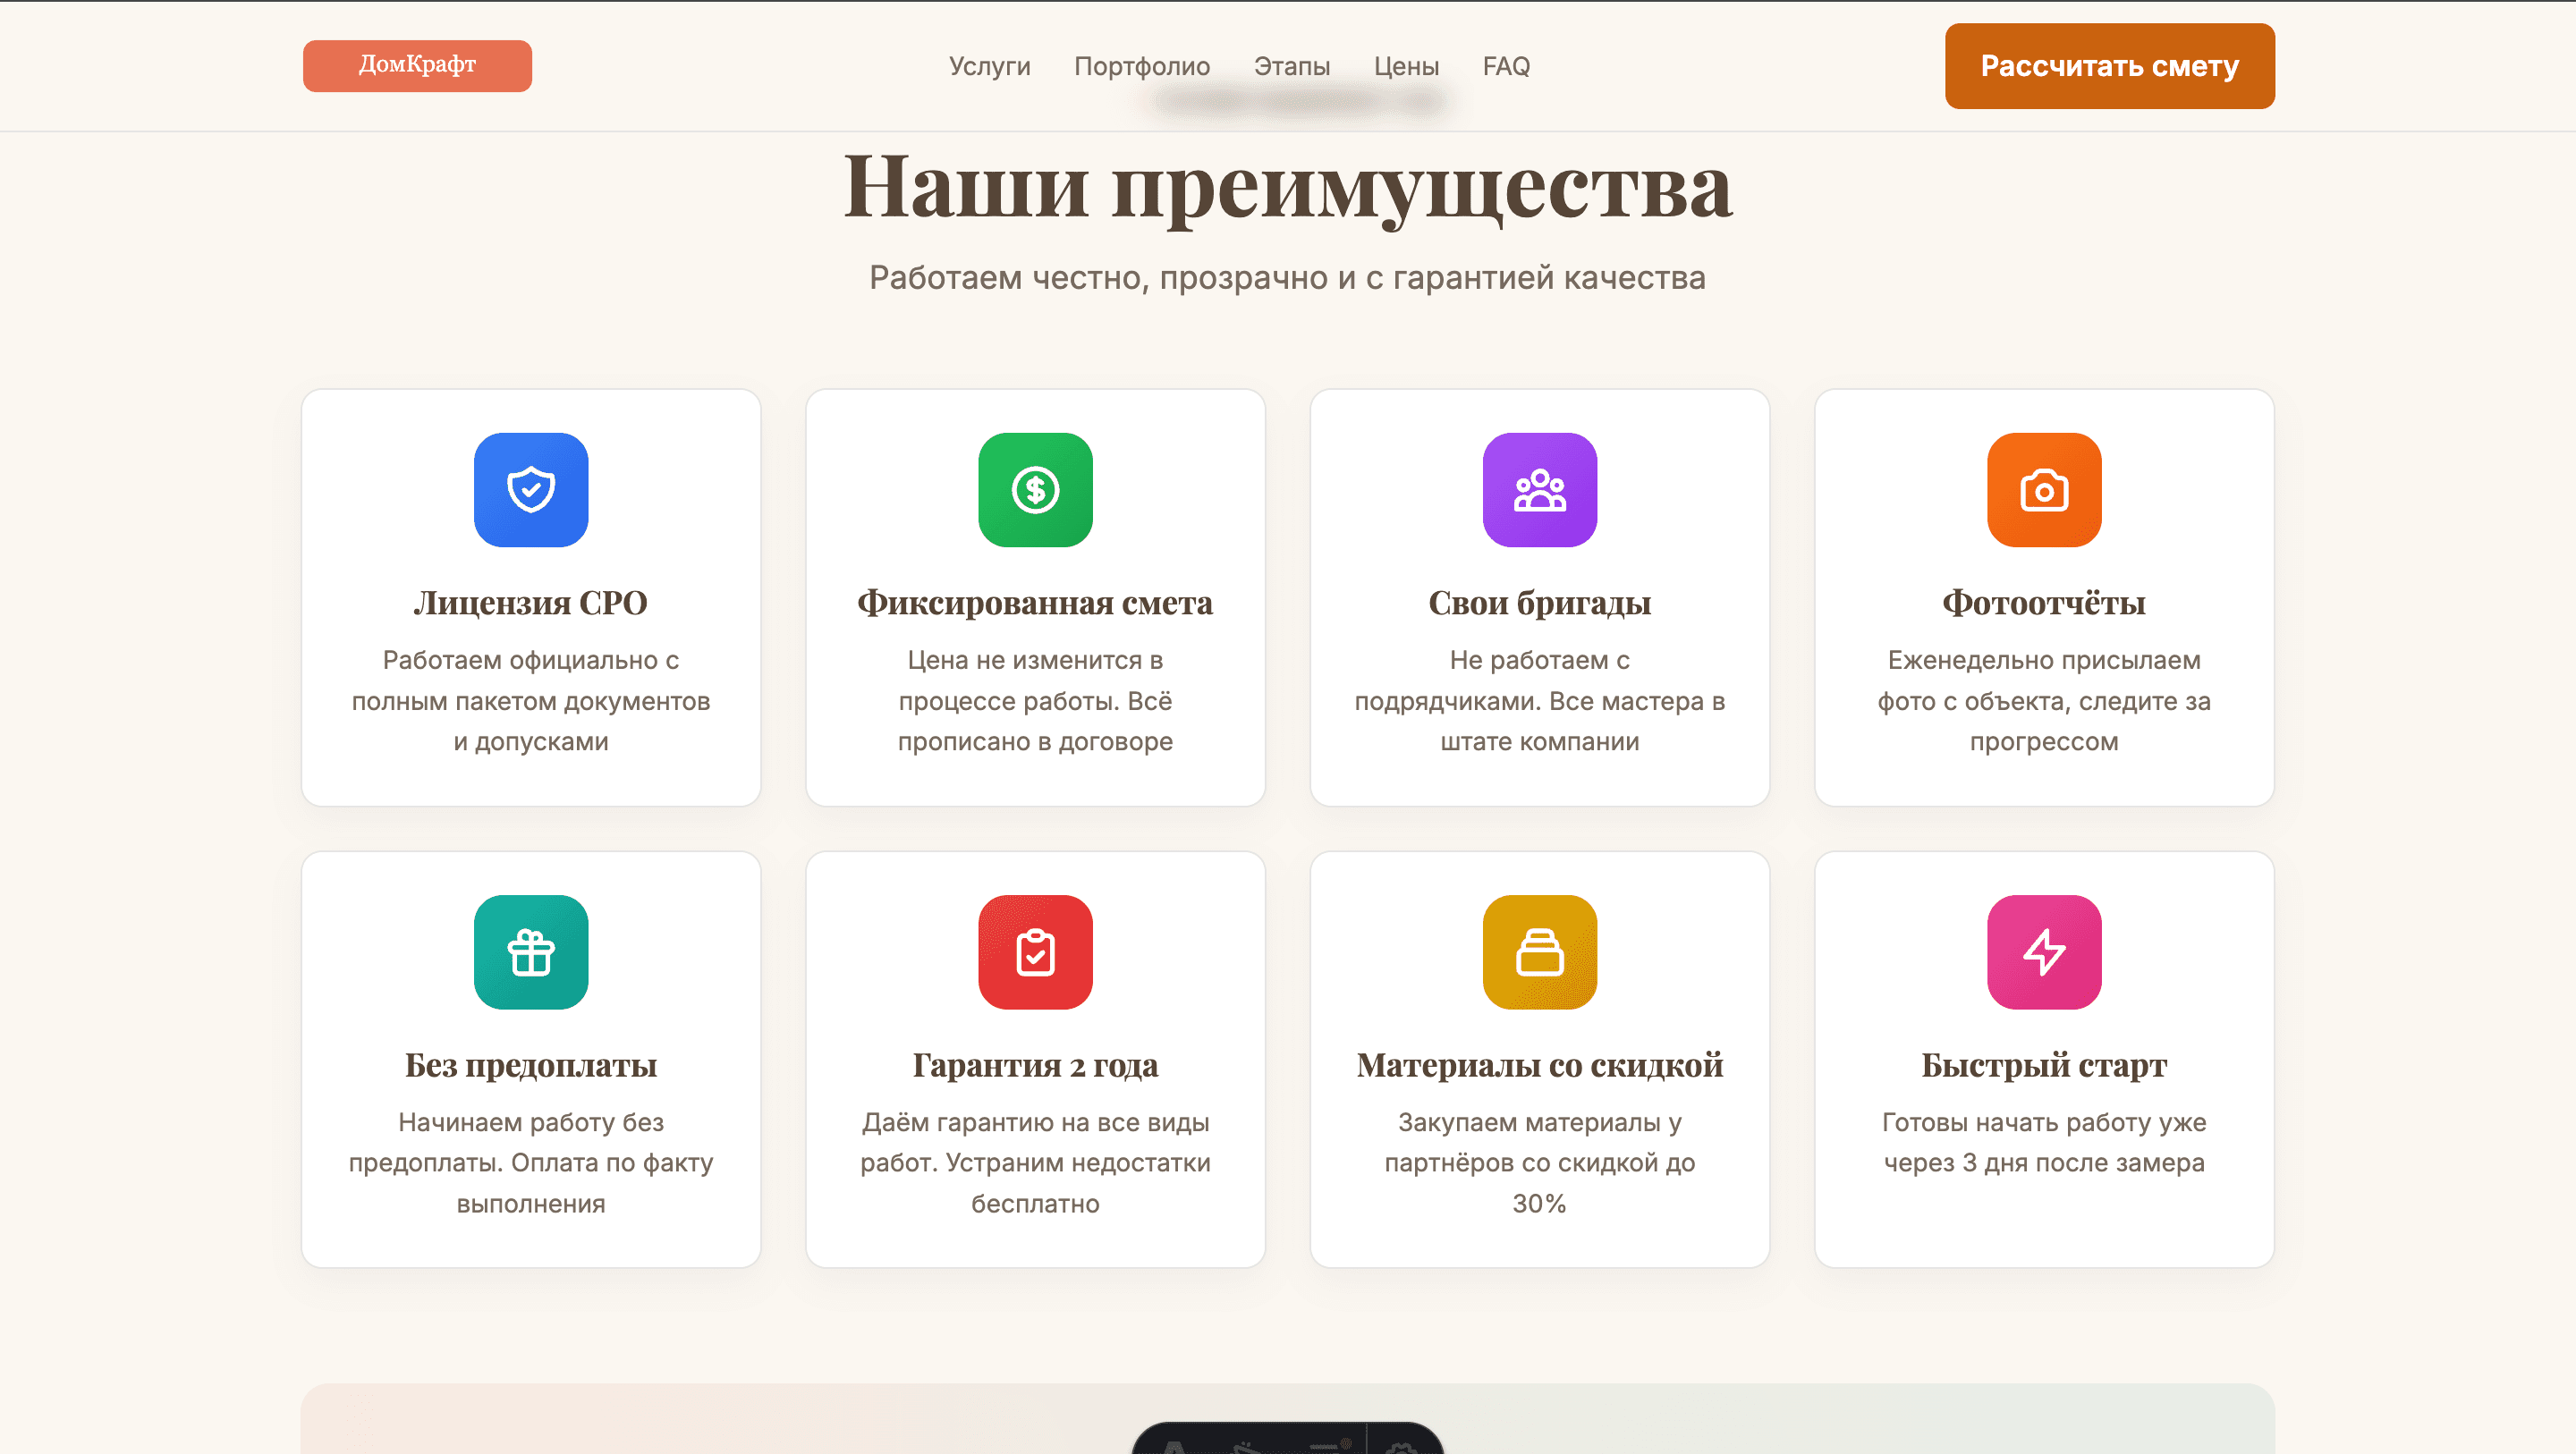Select the pink lightning icon on «Быстрый старт» card

point(2043,951)
